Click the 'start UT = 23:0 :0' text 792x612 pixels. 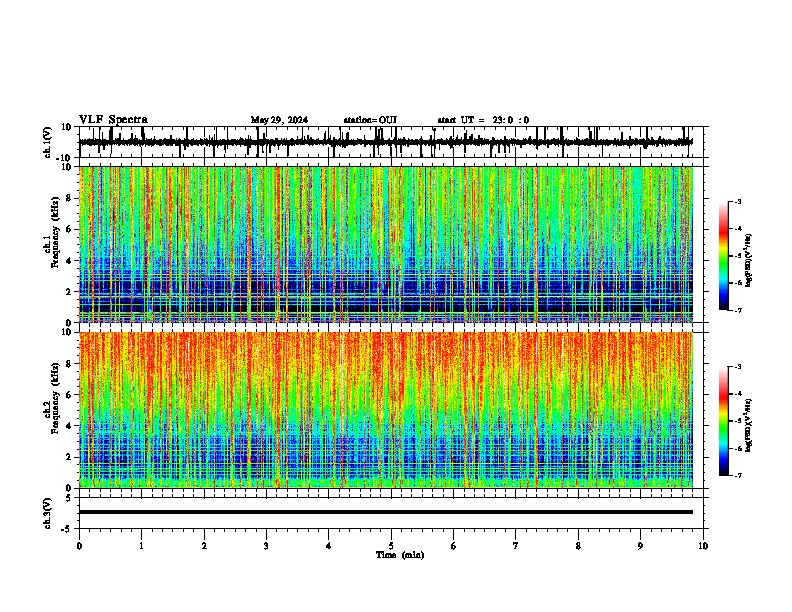483,120
